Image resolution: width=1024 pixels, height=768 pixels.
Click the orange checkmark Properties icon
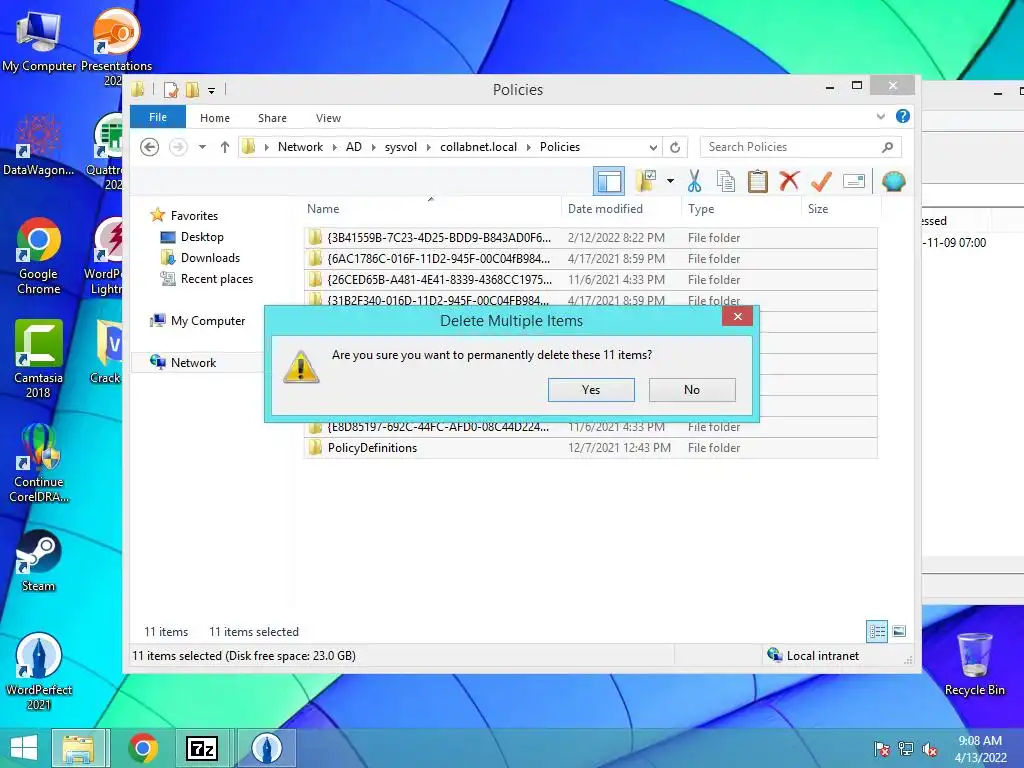click(x=821, y=181)
